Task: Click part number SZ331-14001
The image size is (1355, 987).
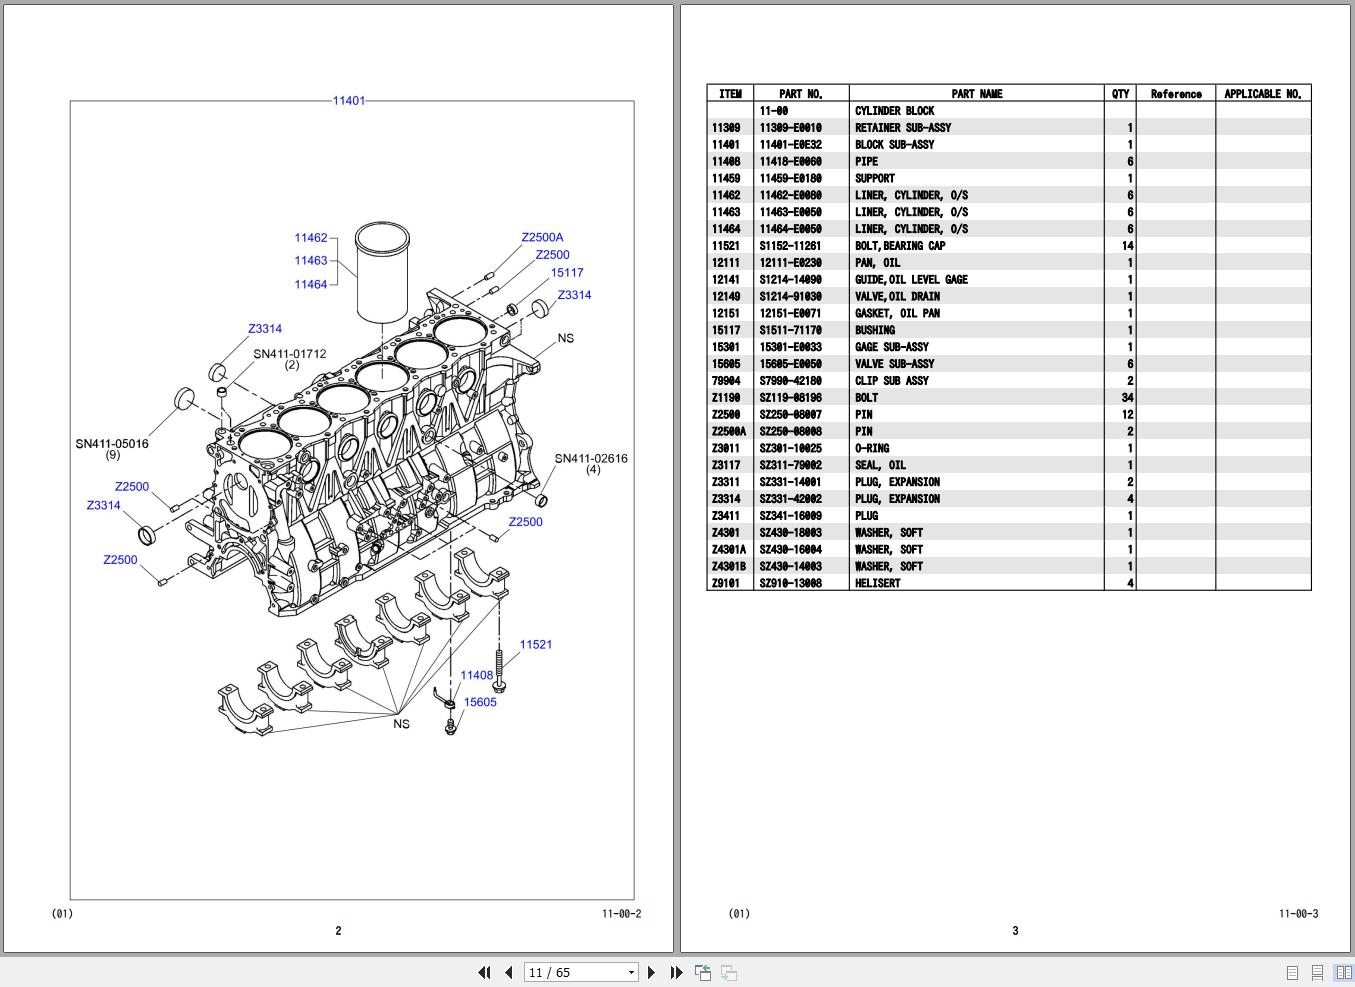Action: (x=790, y=482)
